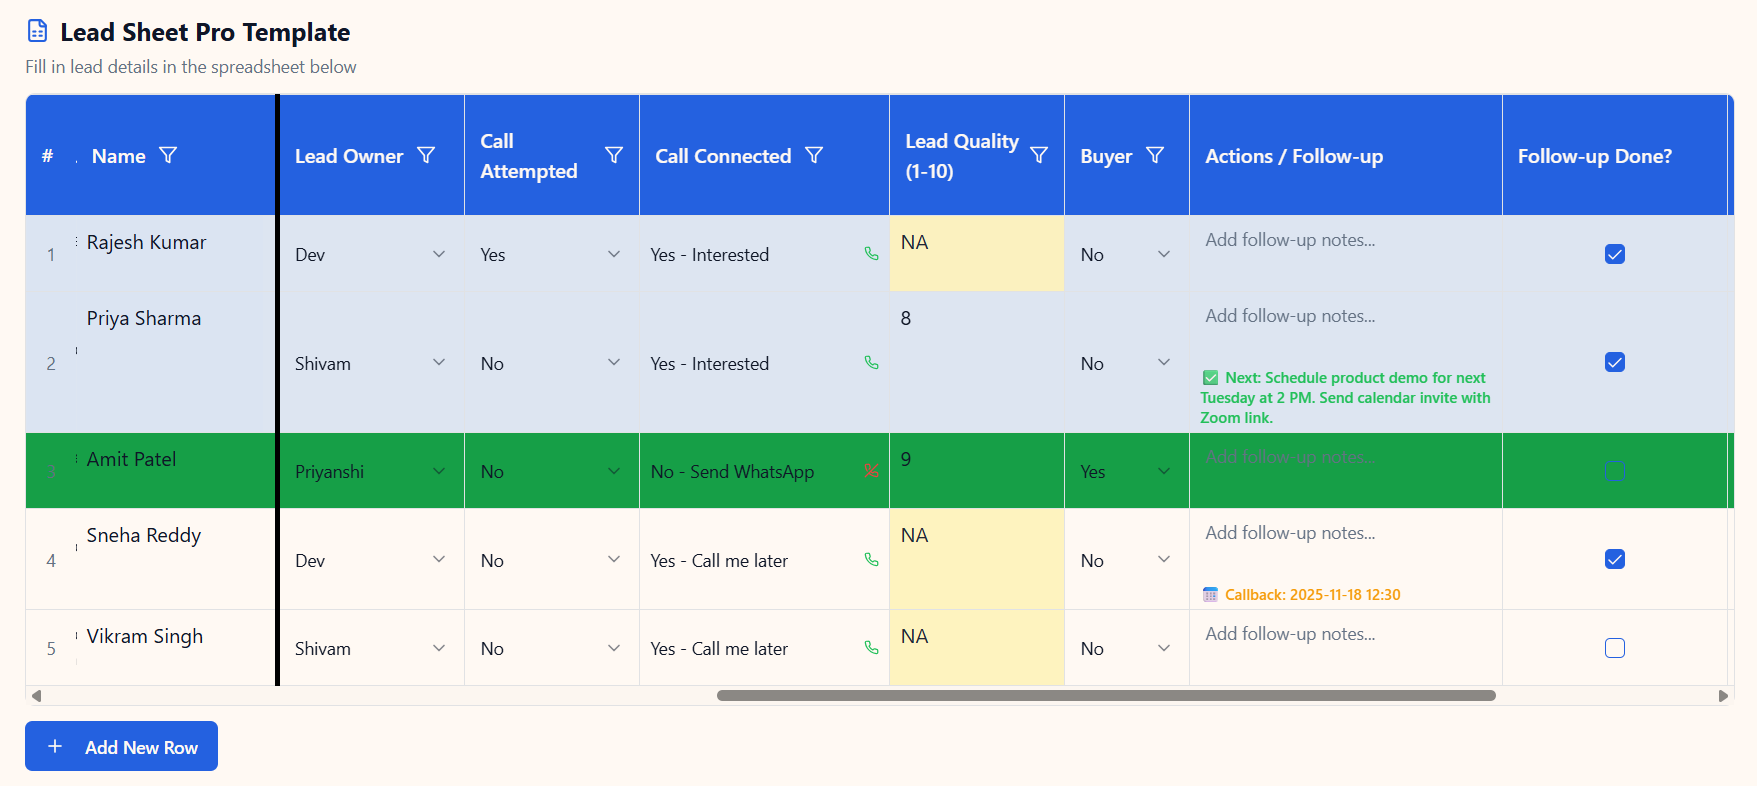Click the document icon beside the page title
Image resolution: width=1757 pixels, height=786 pixels.
pos(37,31)
